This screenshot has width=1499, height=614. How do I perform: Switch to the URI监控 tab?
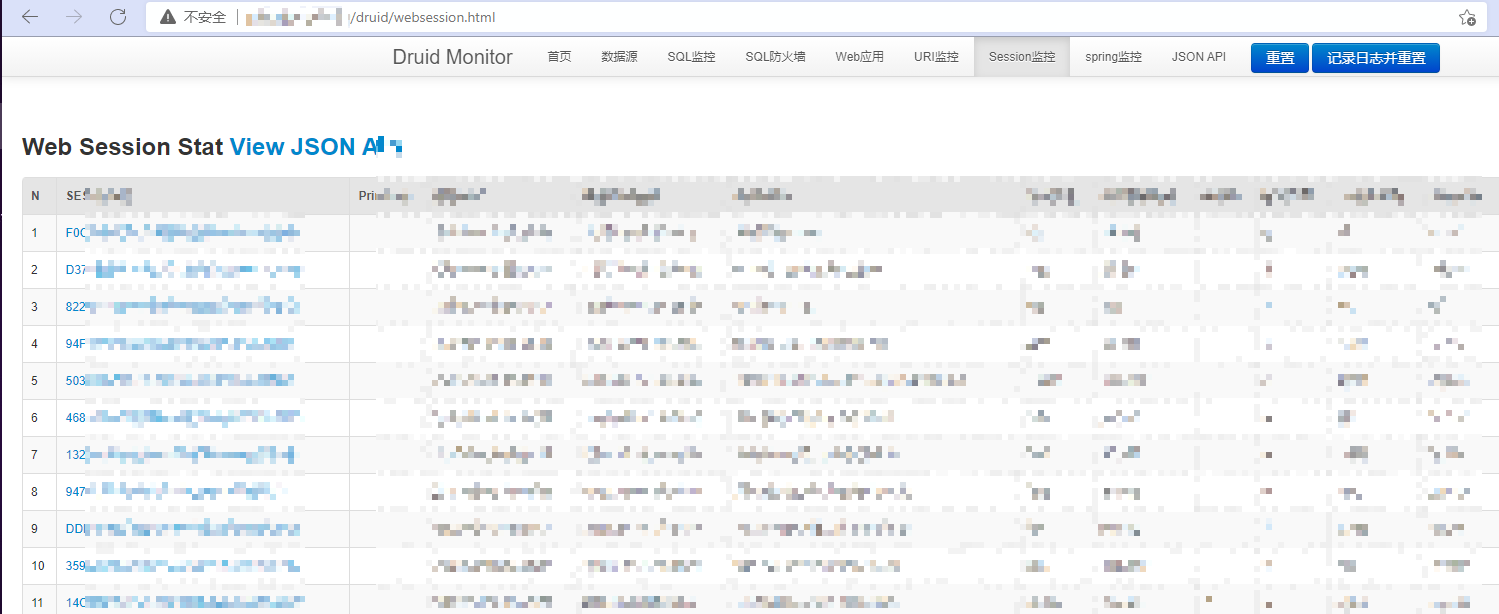(x=936, y=57)
